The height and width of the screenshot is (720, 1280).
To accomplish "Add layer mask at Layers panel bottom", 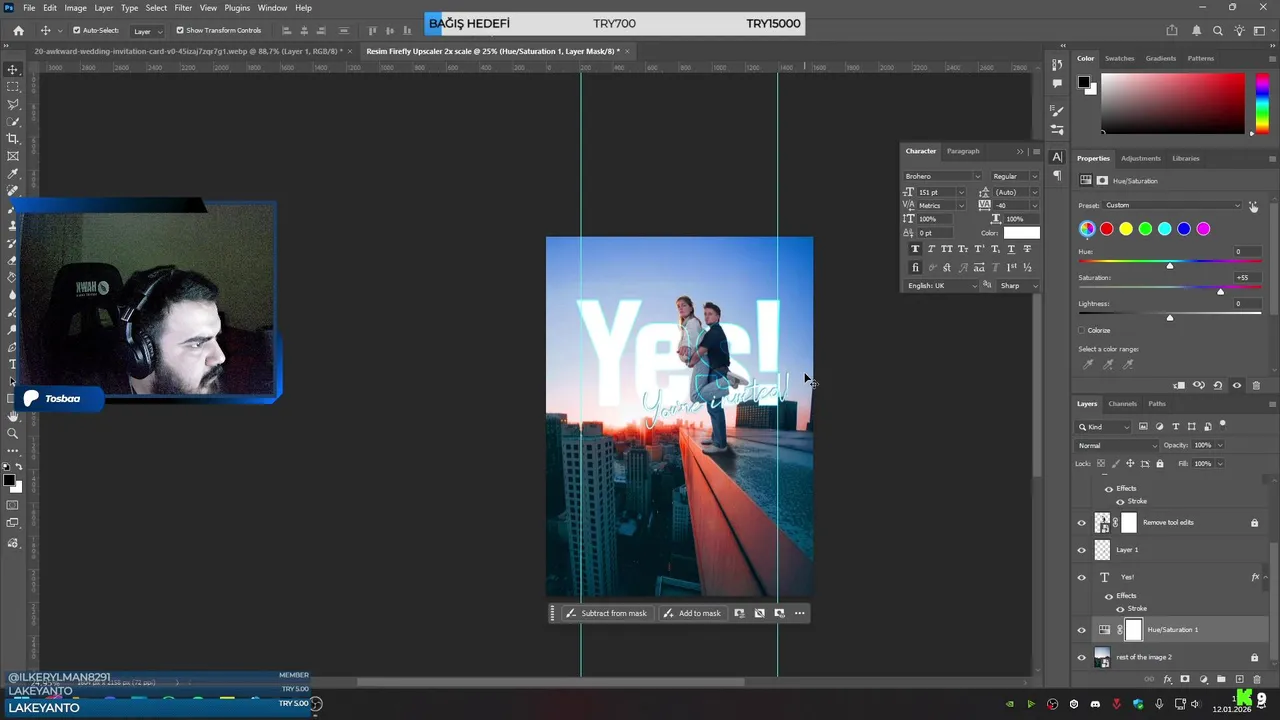I will coord(1185,679).
